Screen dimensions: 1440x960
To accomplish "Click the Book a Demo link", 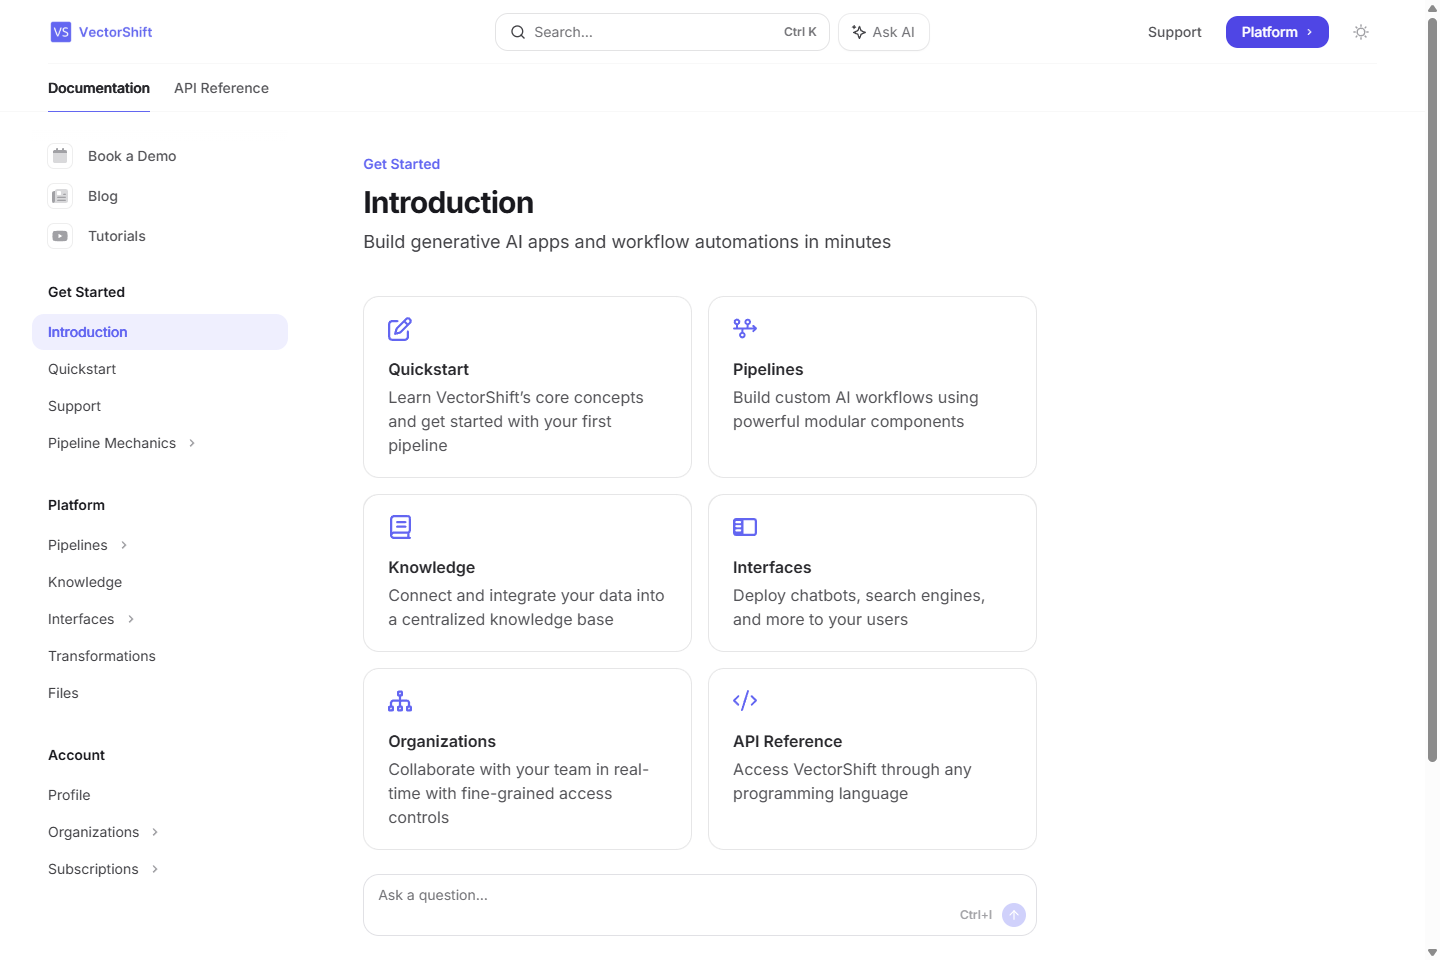I will (x=132, y=156).
